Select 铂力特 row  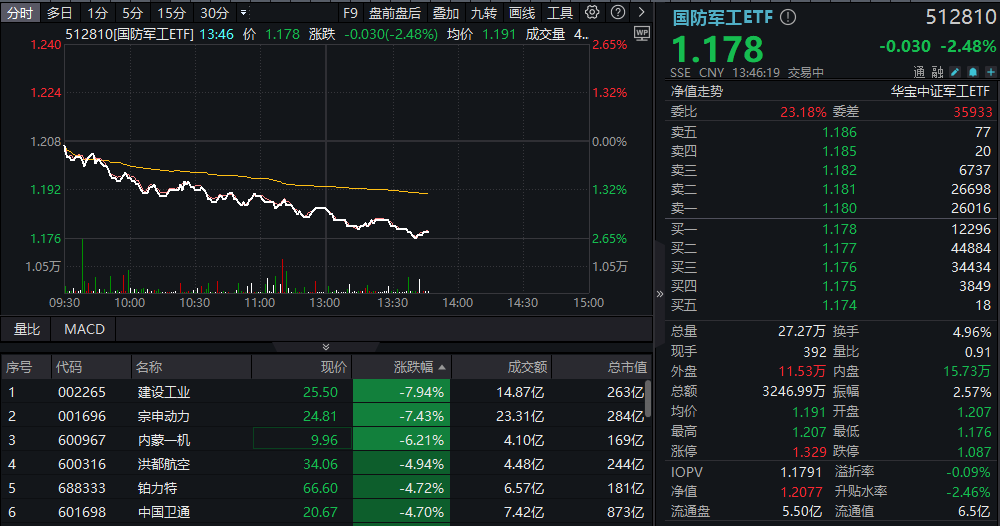coord(324,488)
